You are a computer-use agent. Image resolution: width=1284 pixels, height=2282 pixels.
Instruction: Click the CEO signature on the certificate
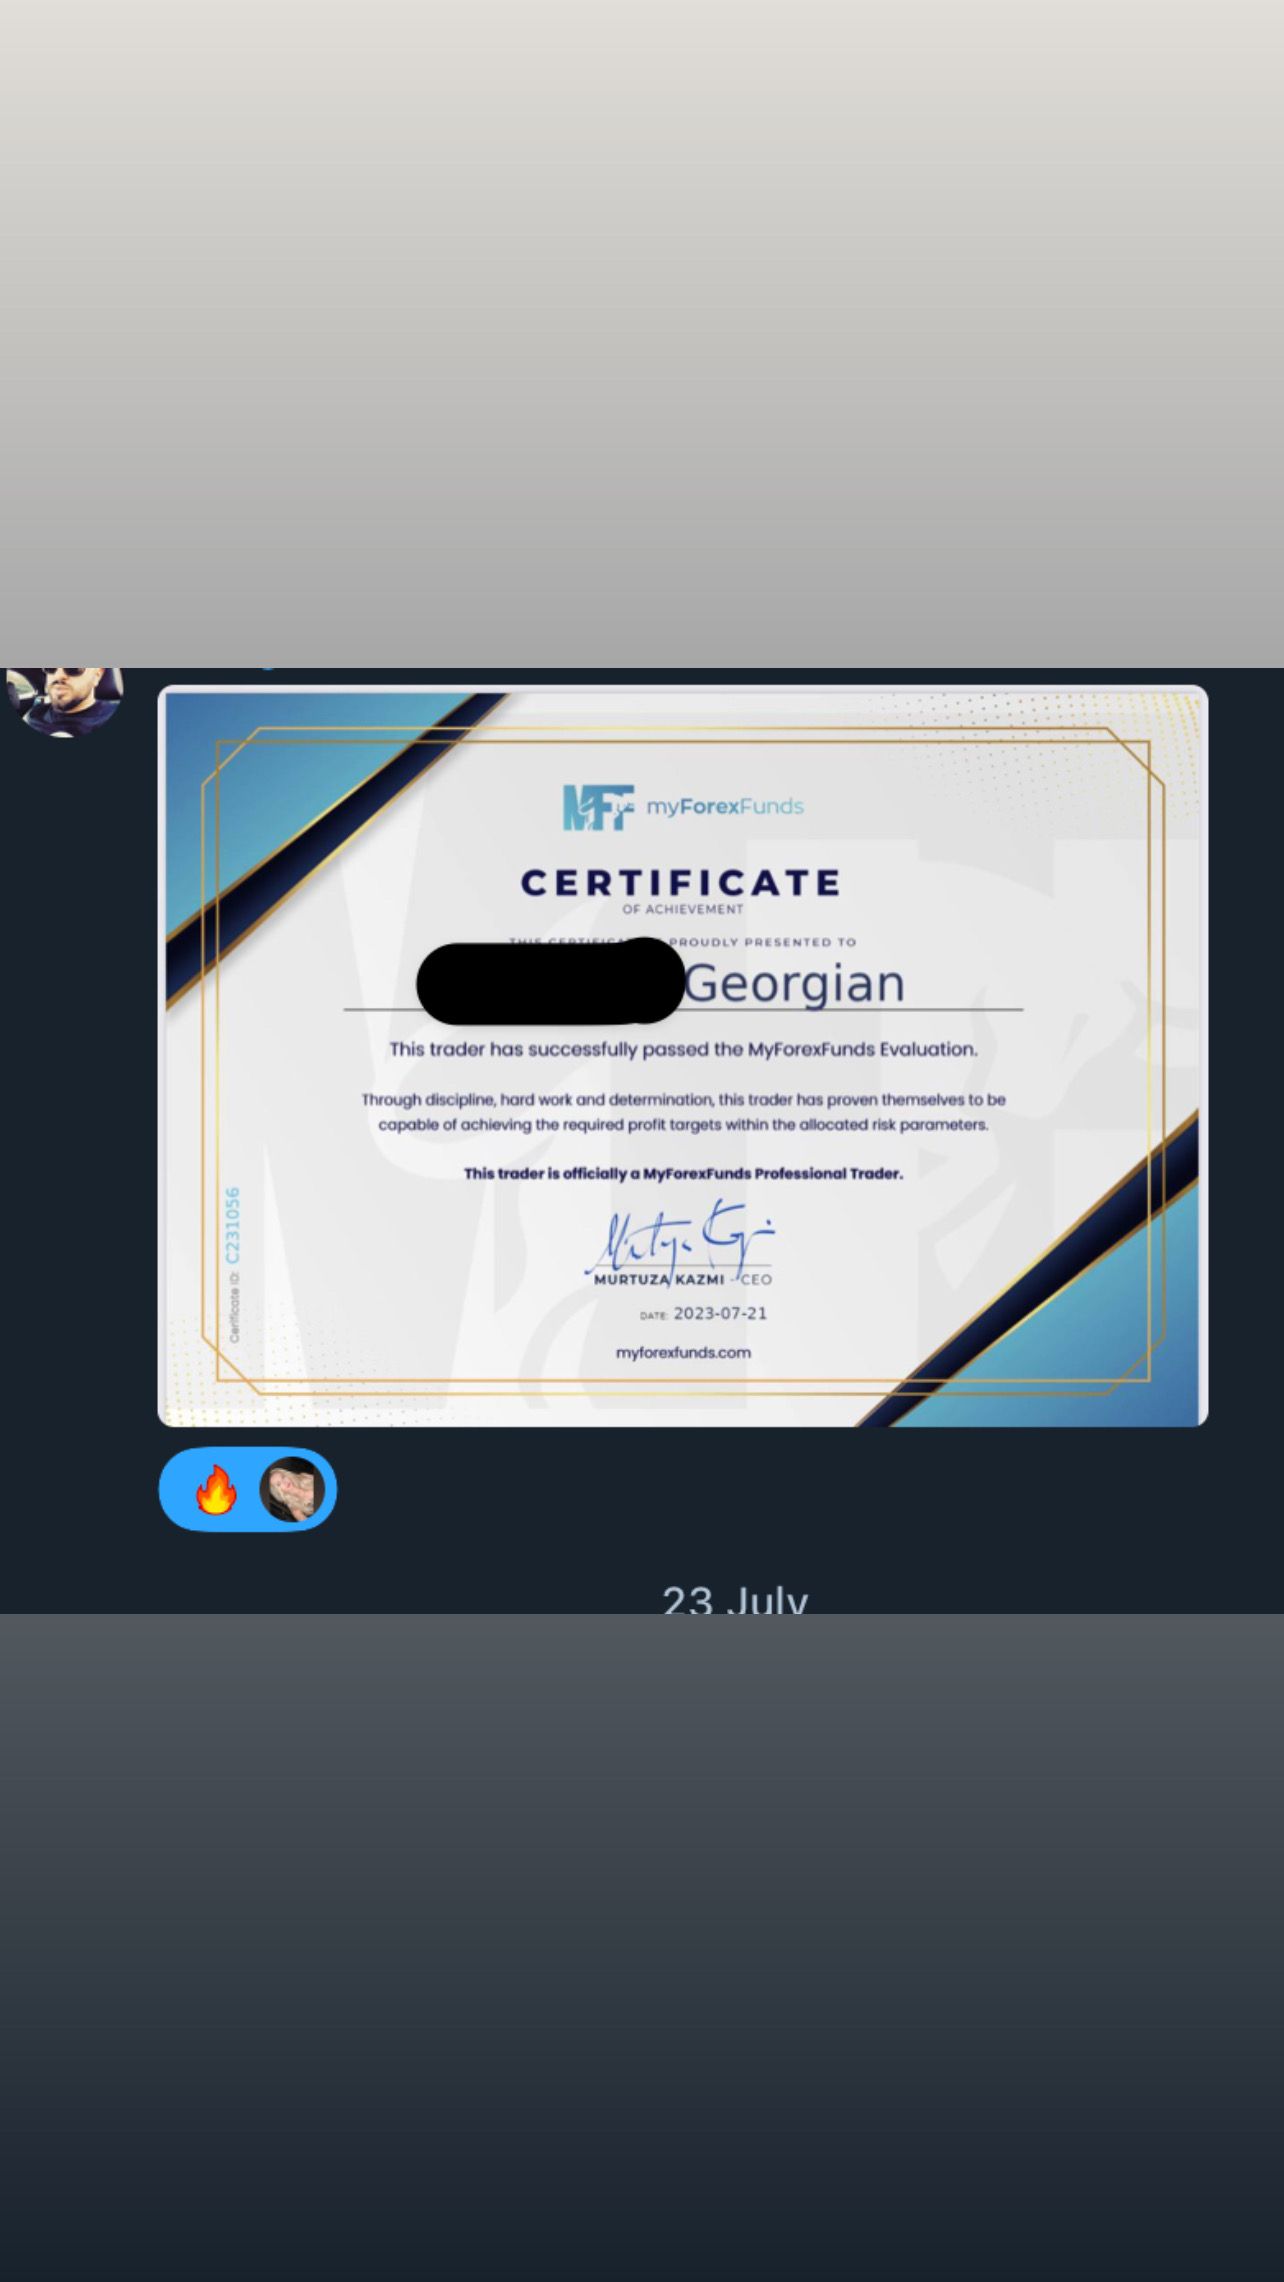click(x=680, y=1238)
